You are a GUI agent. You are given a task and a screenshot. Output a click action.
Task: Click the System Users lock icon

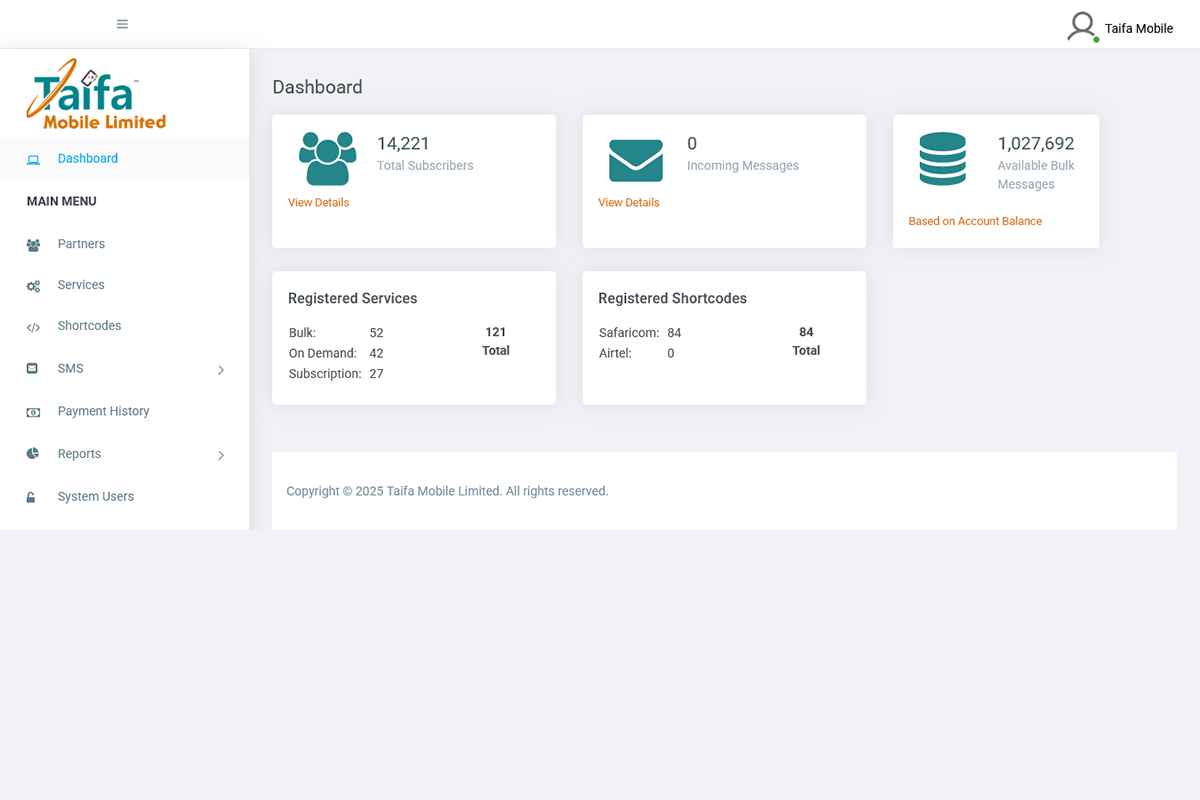pyautogui.click(x=34, y=496)
